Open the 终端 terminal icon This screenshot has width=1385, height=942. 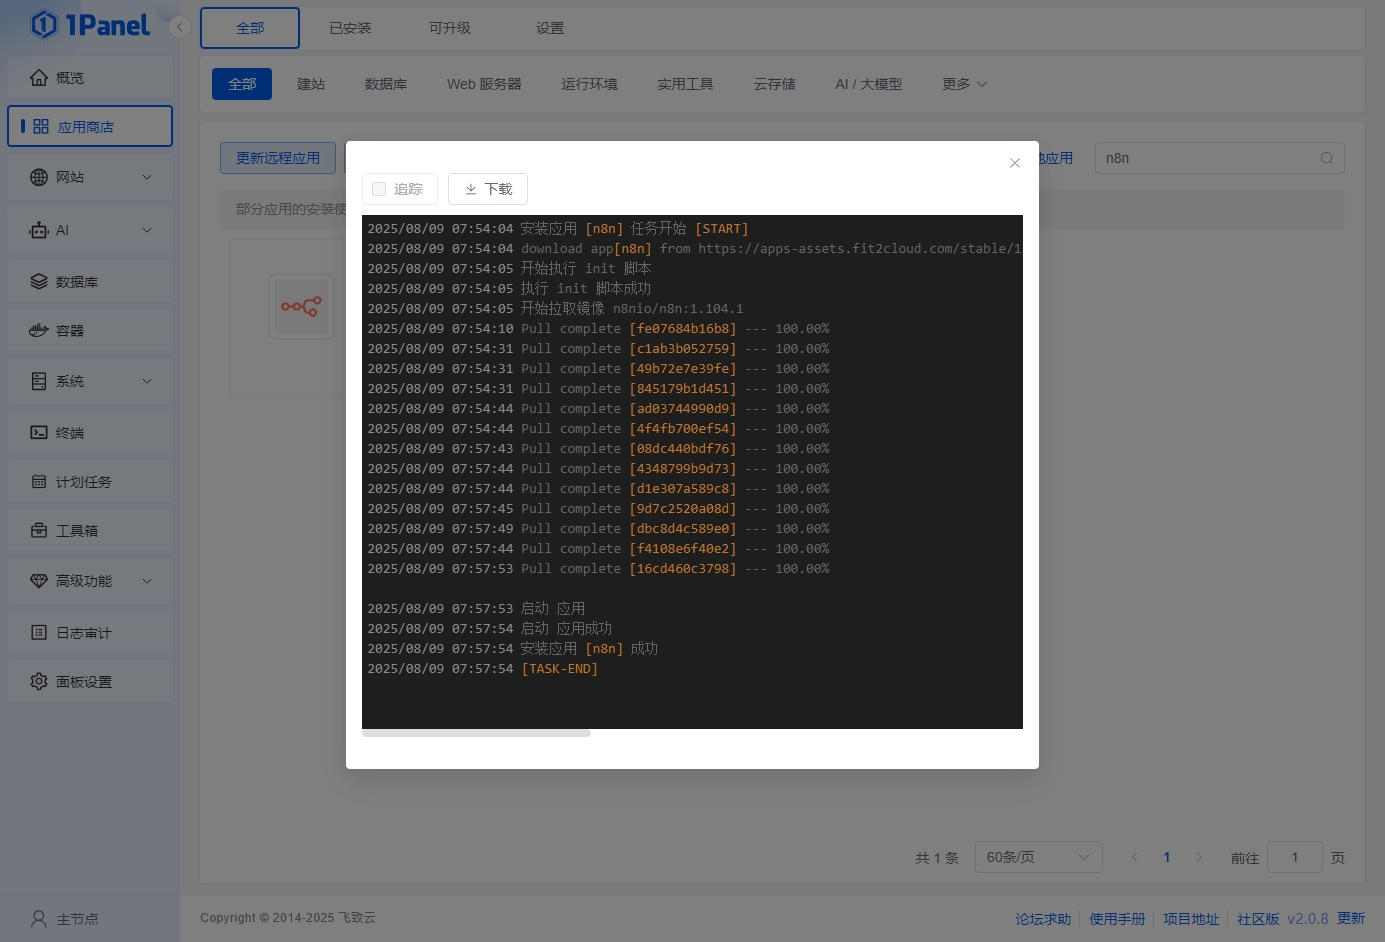pos(39,432)
